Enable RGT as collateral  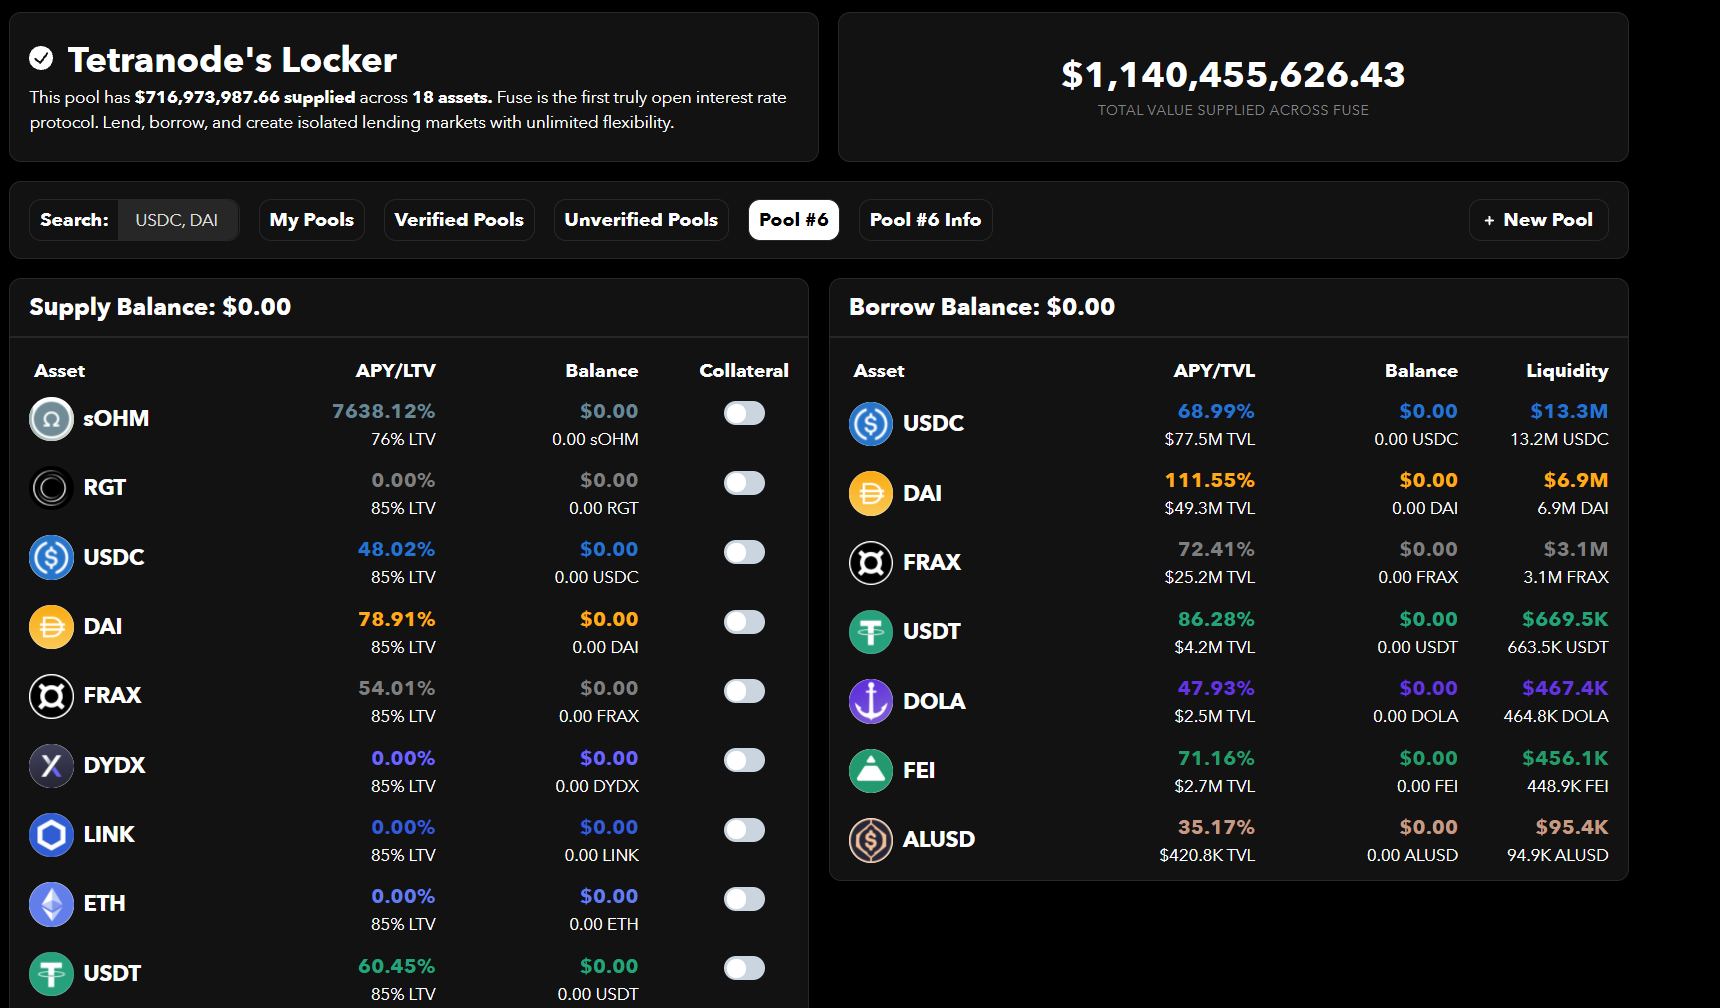pyautogui.click(x=744, y=483)
